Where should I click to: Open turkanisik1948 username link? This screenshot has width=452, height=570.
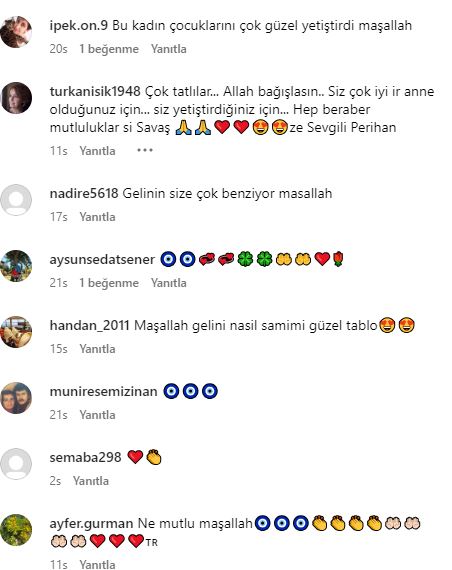[x=95, y=91]
